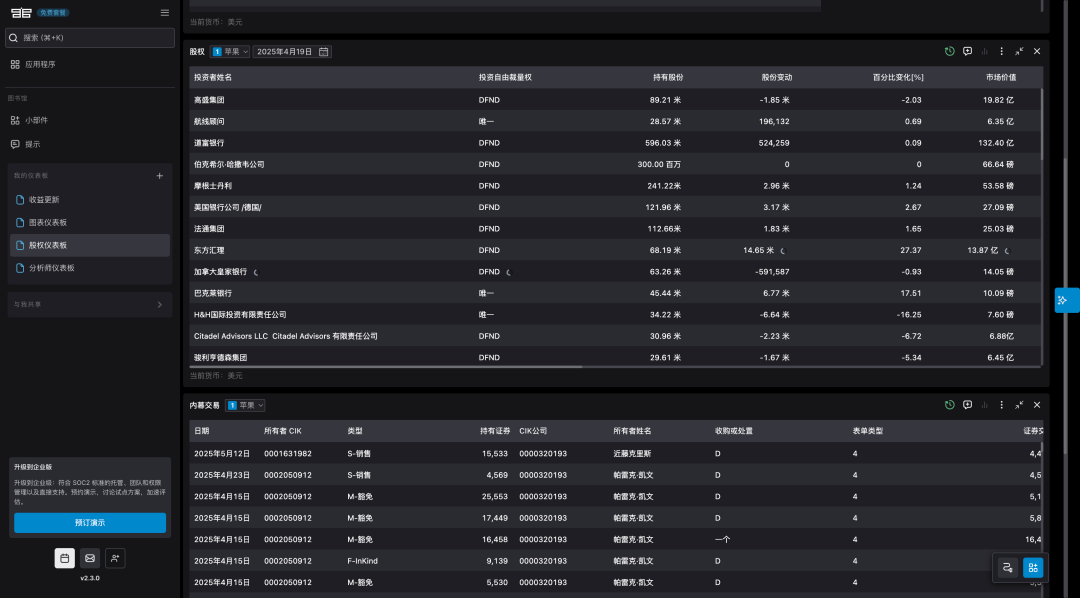Screen dimensions: 1080x598
Task: Click the bar chart icon in 股权 widget
Action: pos(984,52)
